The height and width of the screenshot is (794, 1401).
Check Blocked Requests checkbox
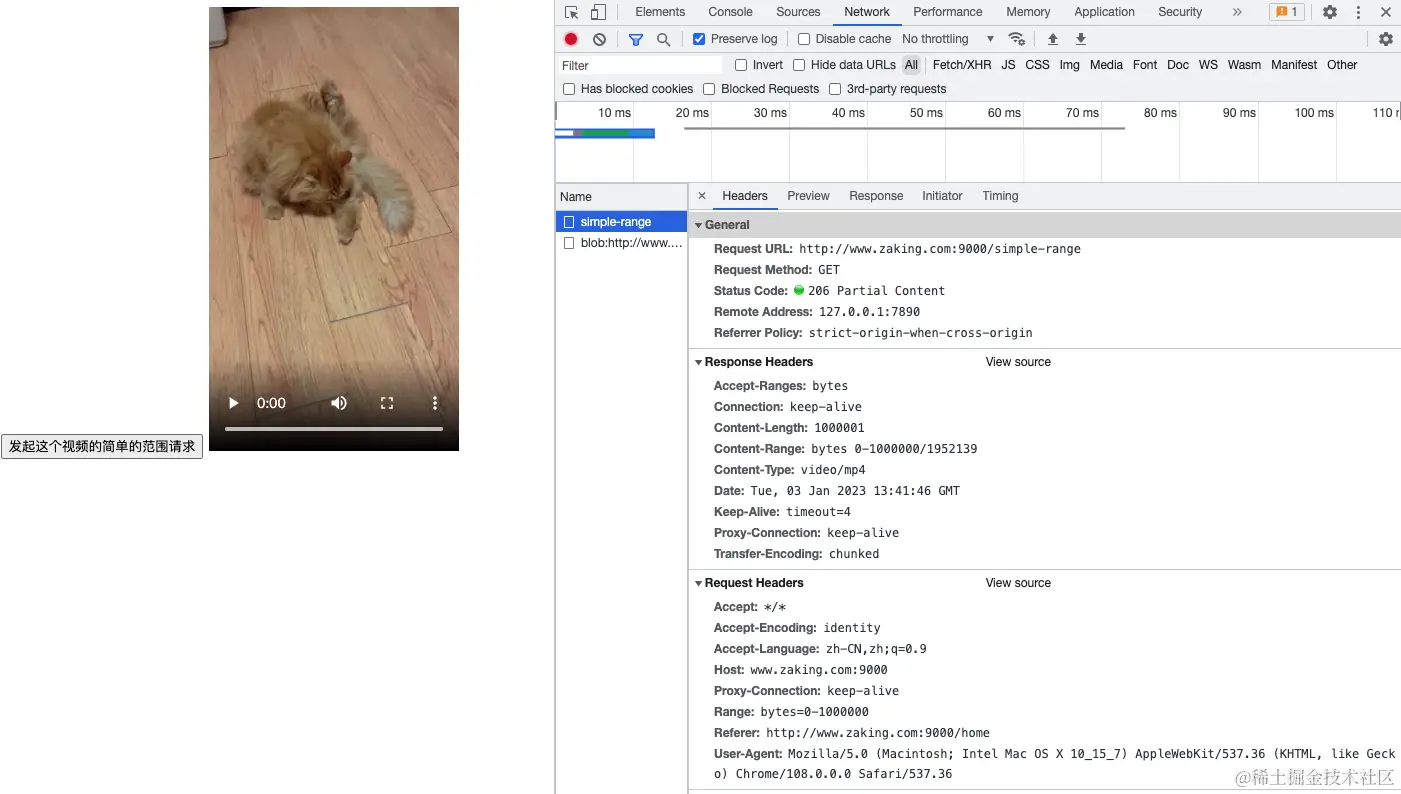[x=709, y=89]
